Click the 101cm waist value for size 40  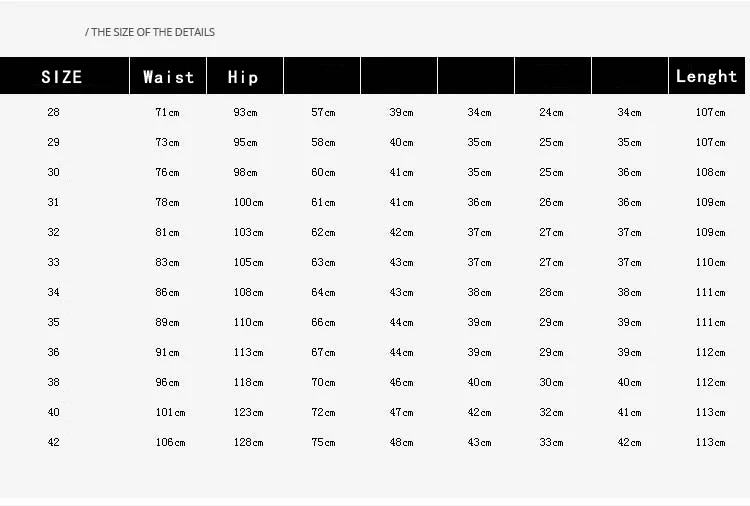(x=170, y=412)
